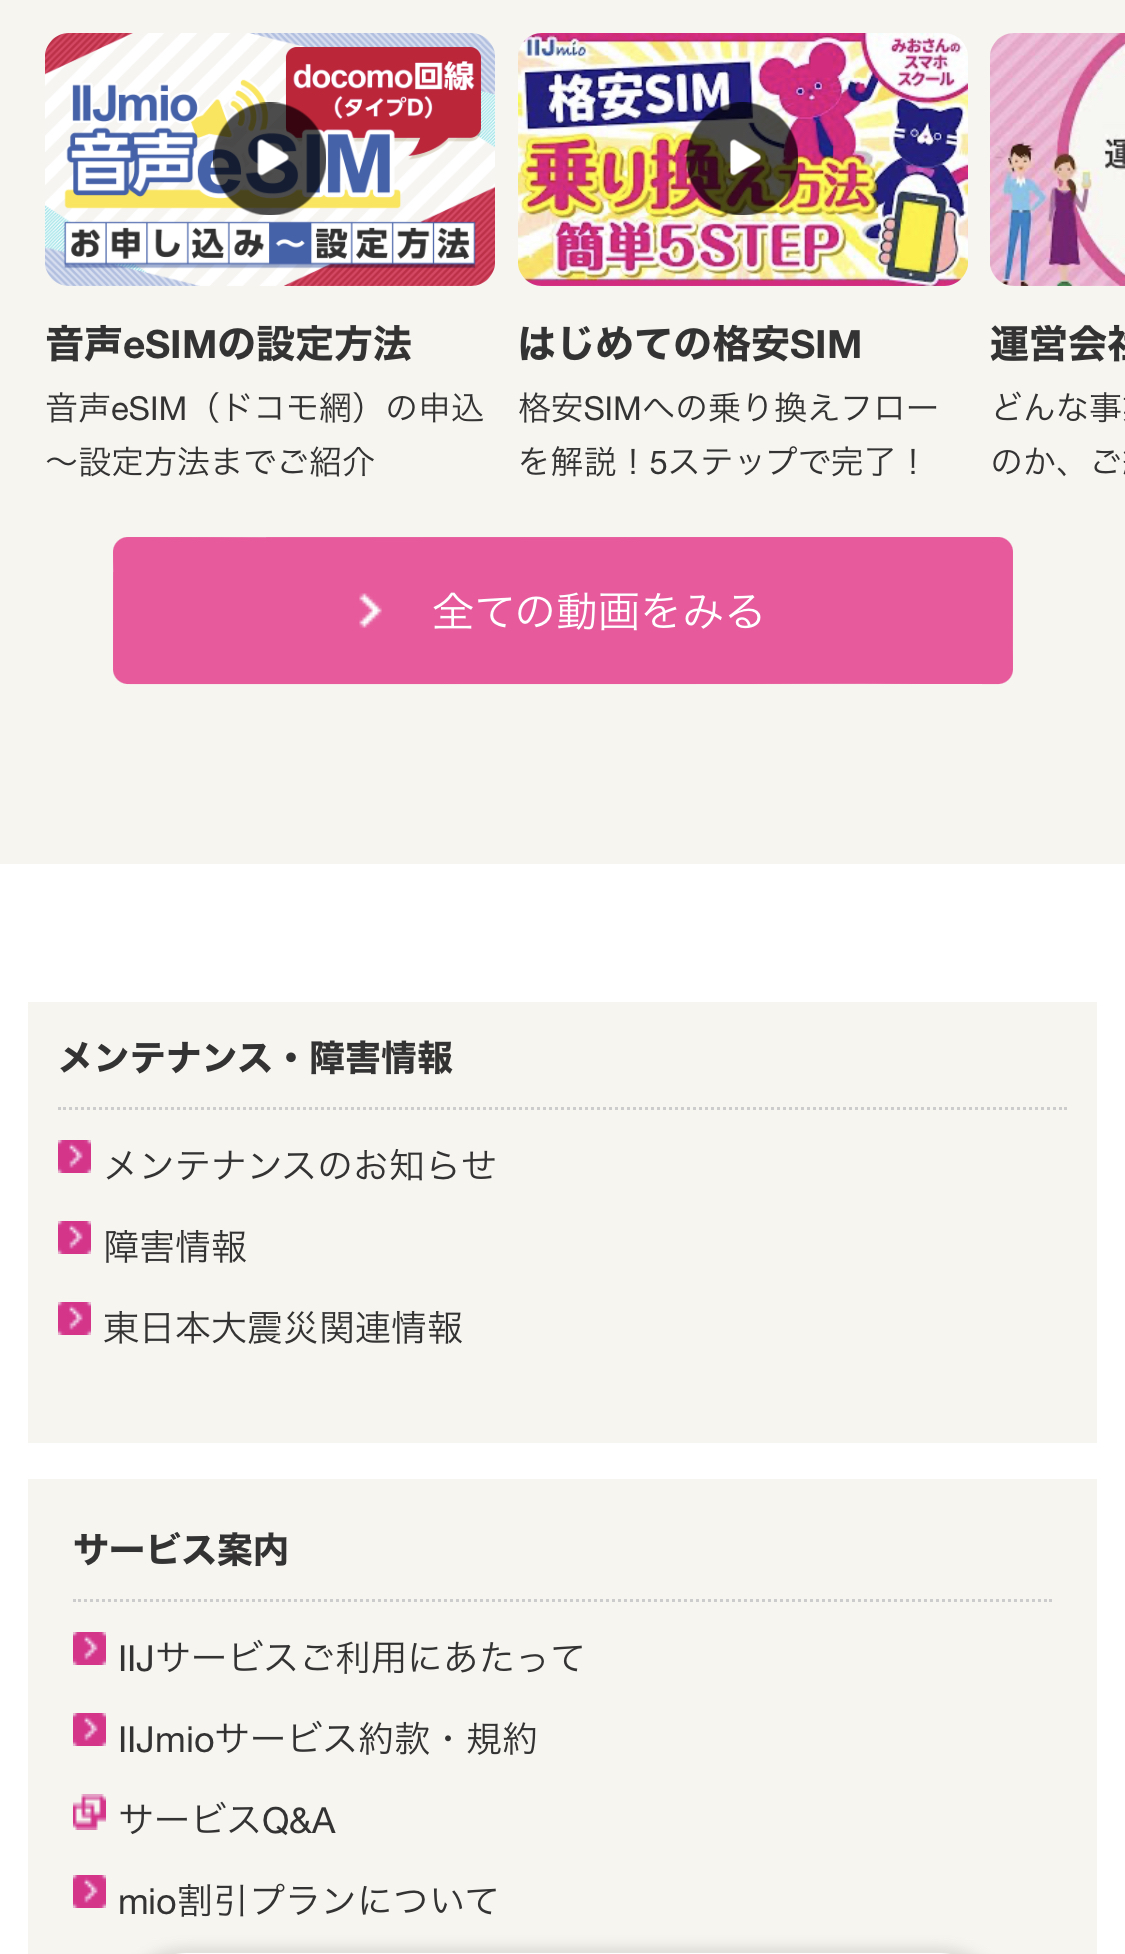Open the サービスQ&A link

(x=227, y=1820)
